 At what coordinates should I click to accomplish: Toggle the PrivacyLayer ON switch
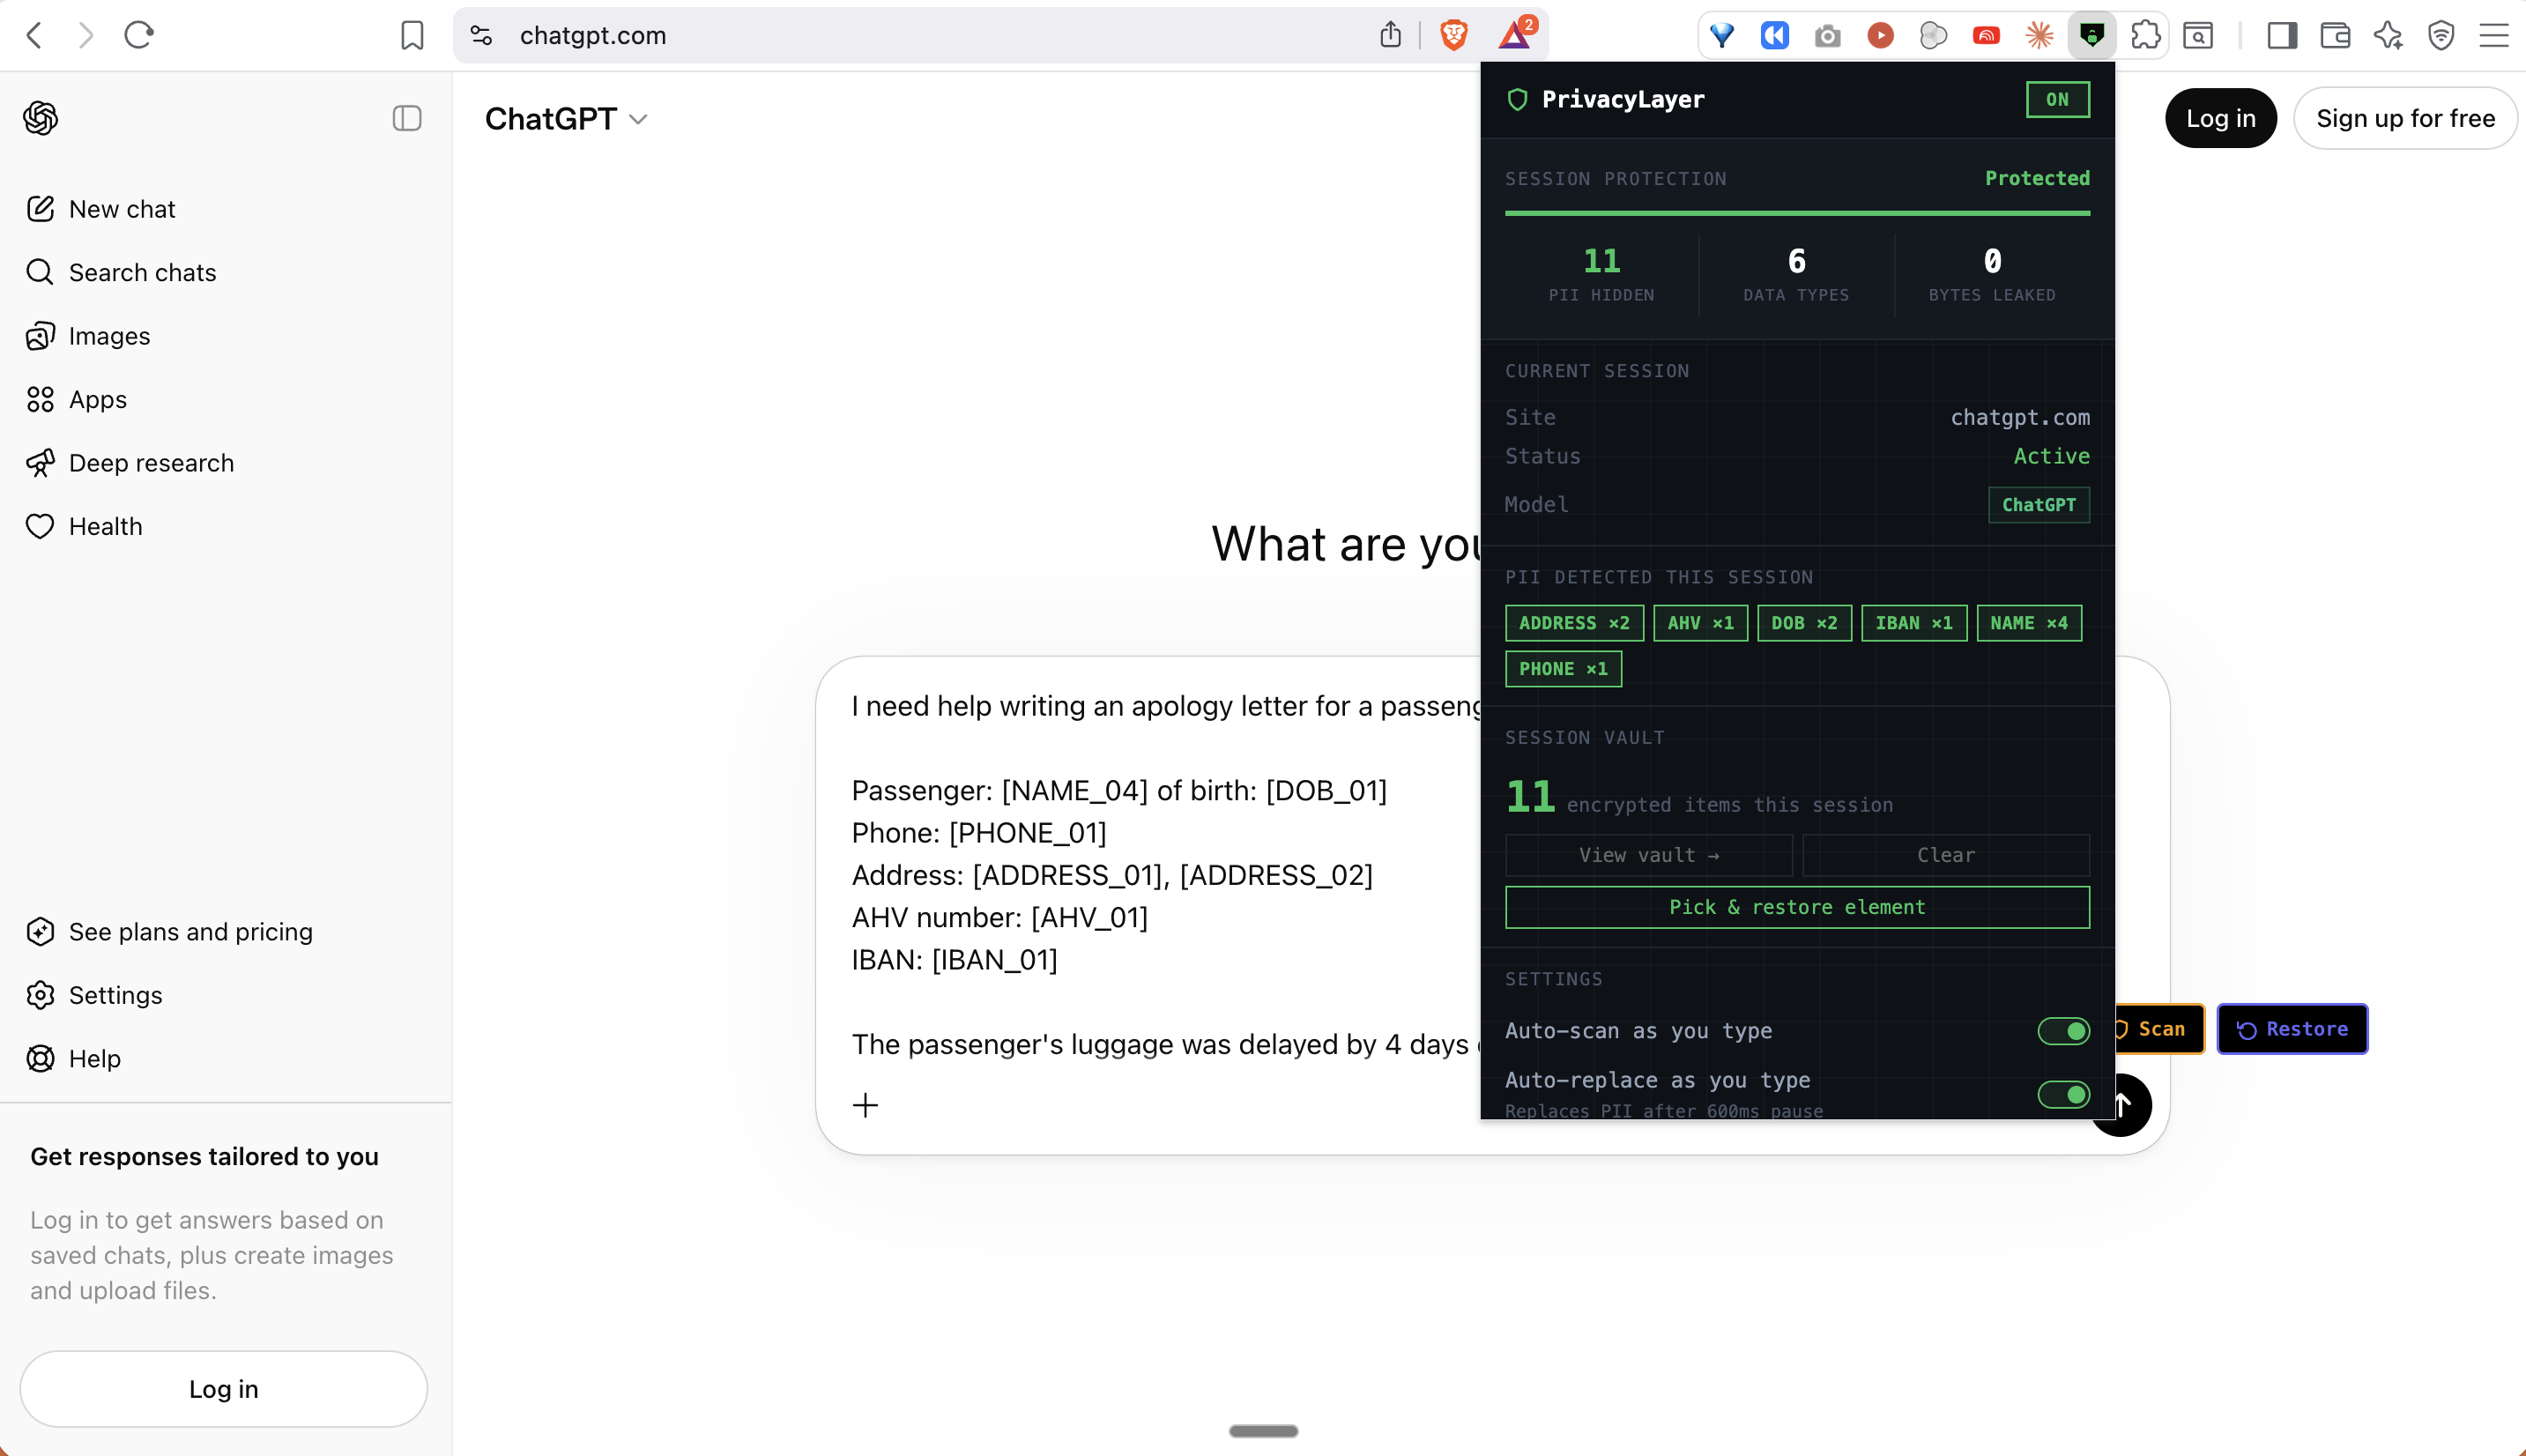click(x=2057, y=99)
